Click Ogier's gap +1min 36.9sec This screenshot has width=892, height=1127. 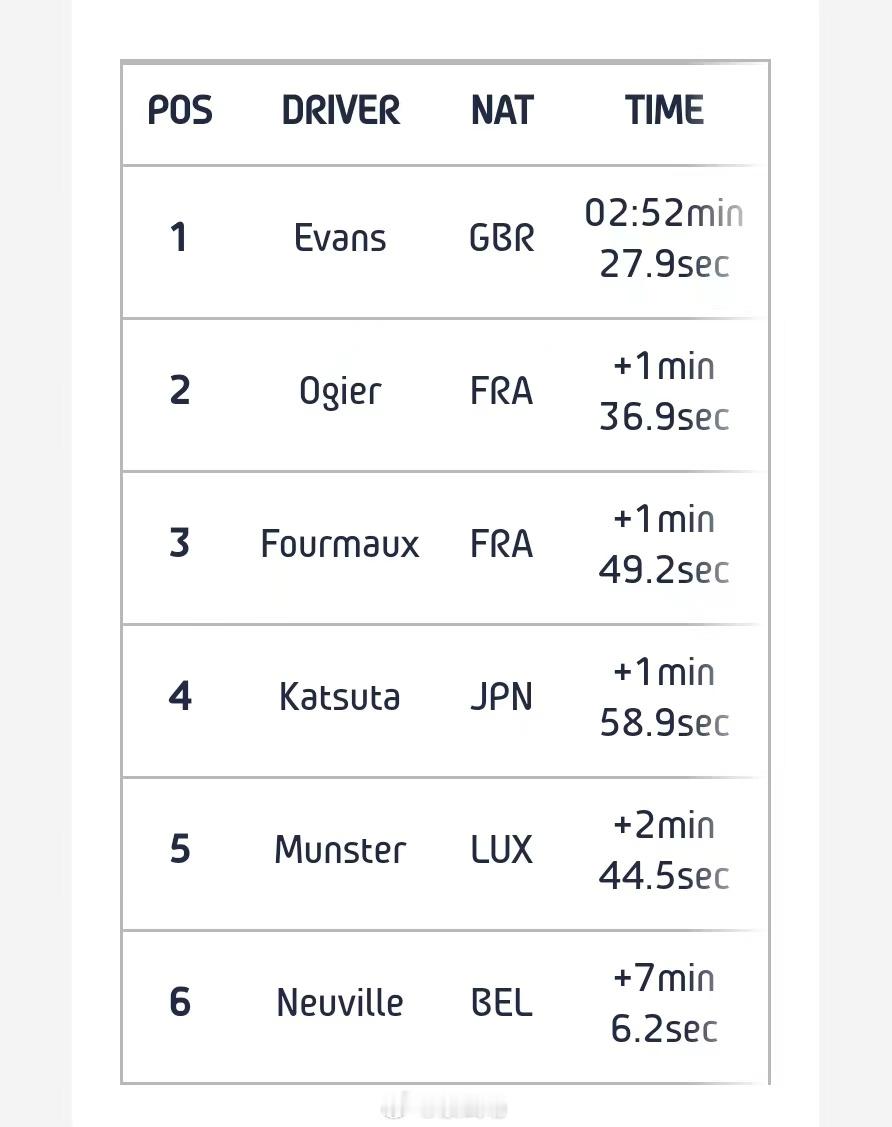click(x=664, y=392)
